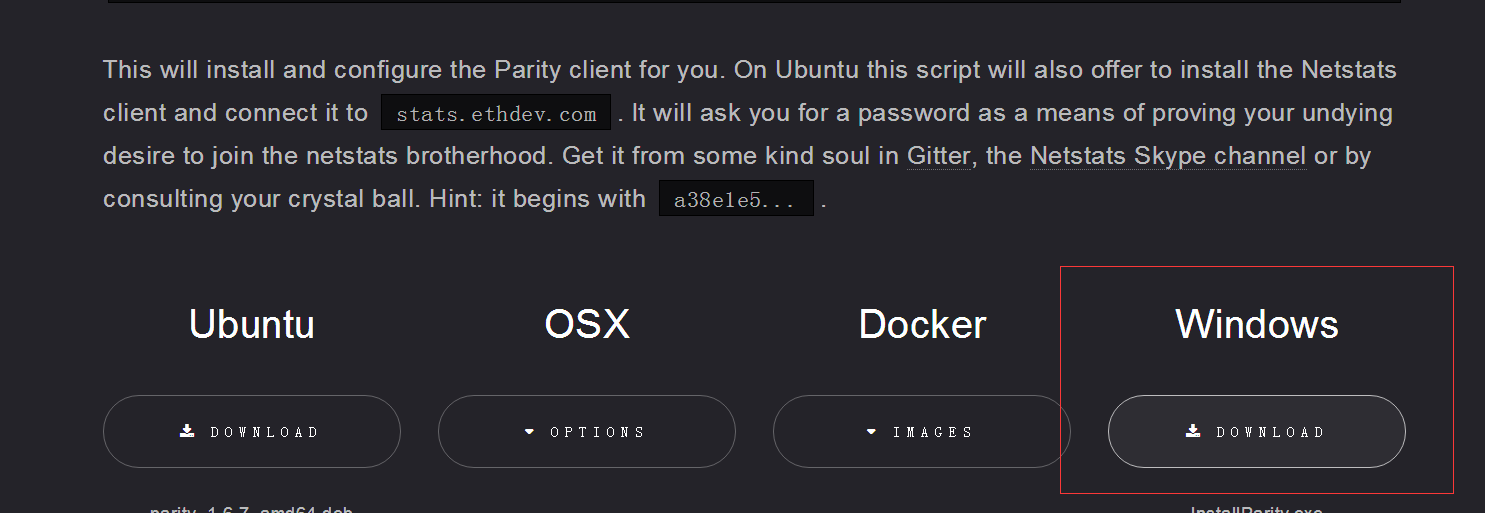Viewport: 1485px width, 513px height.
Task: Click the stats.ethdev.com code snippet
Action: (x=496, y=113)
